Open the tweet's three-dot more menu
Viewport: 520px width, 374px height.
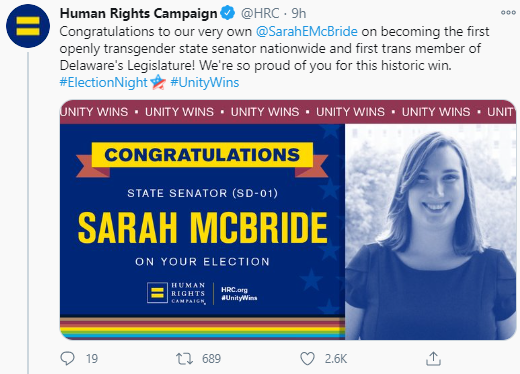508,13
